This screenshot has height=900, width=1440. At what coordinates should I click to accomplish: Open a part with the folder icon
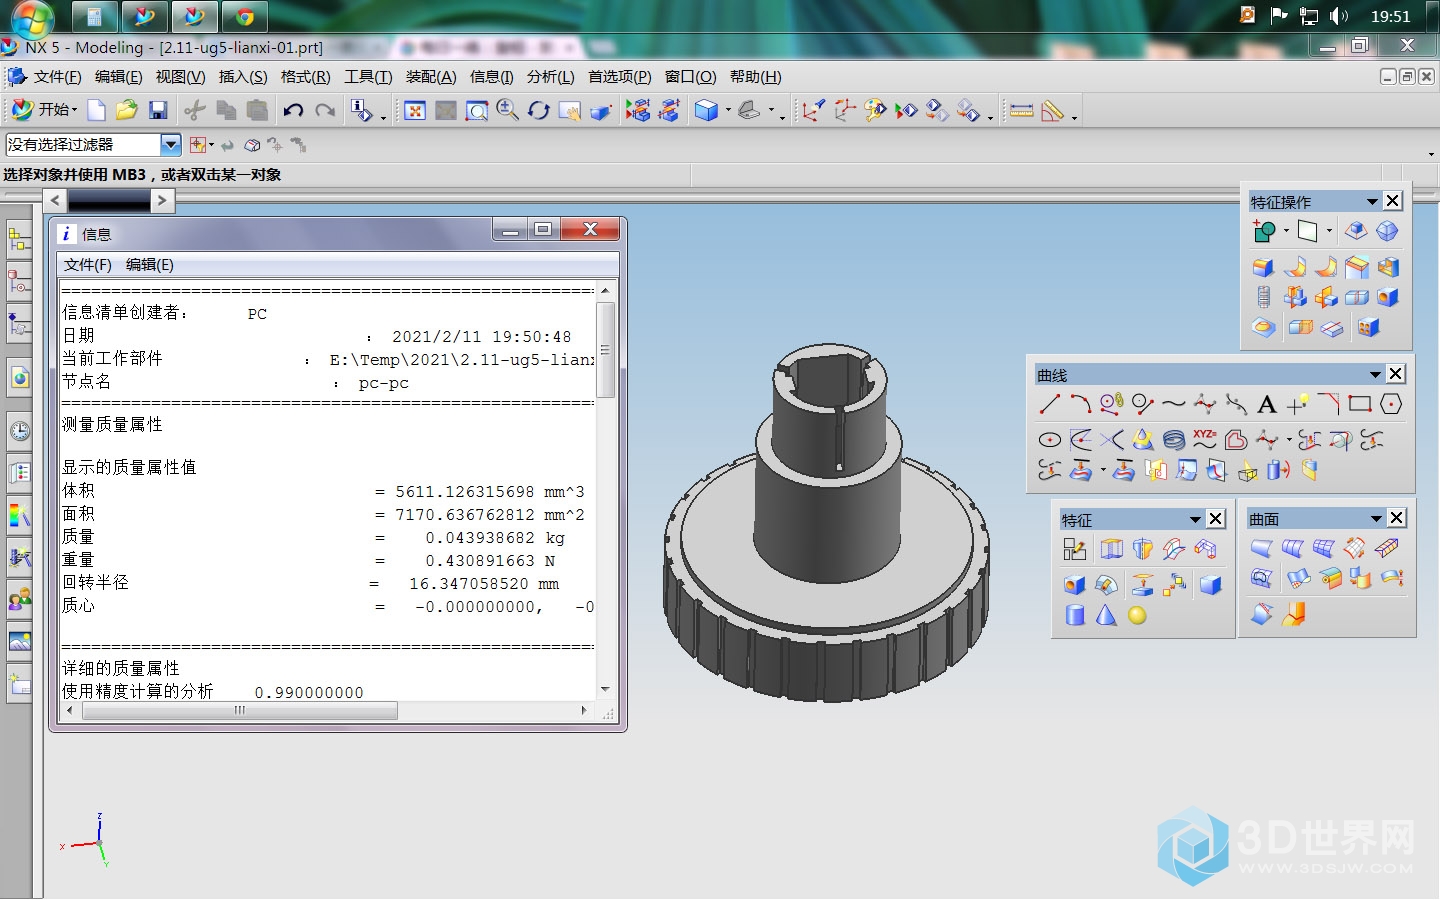tap(126, 110)
